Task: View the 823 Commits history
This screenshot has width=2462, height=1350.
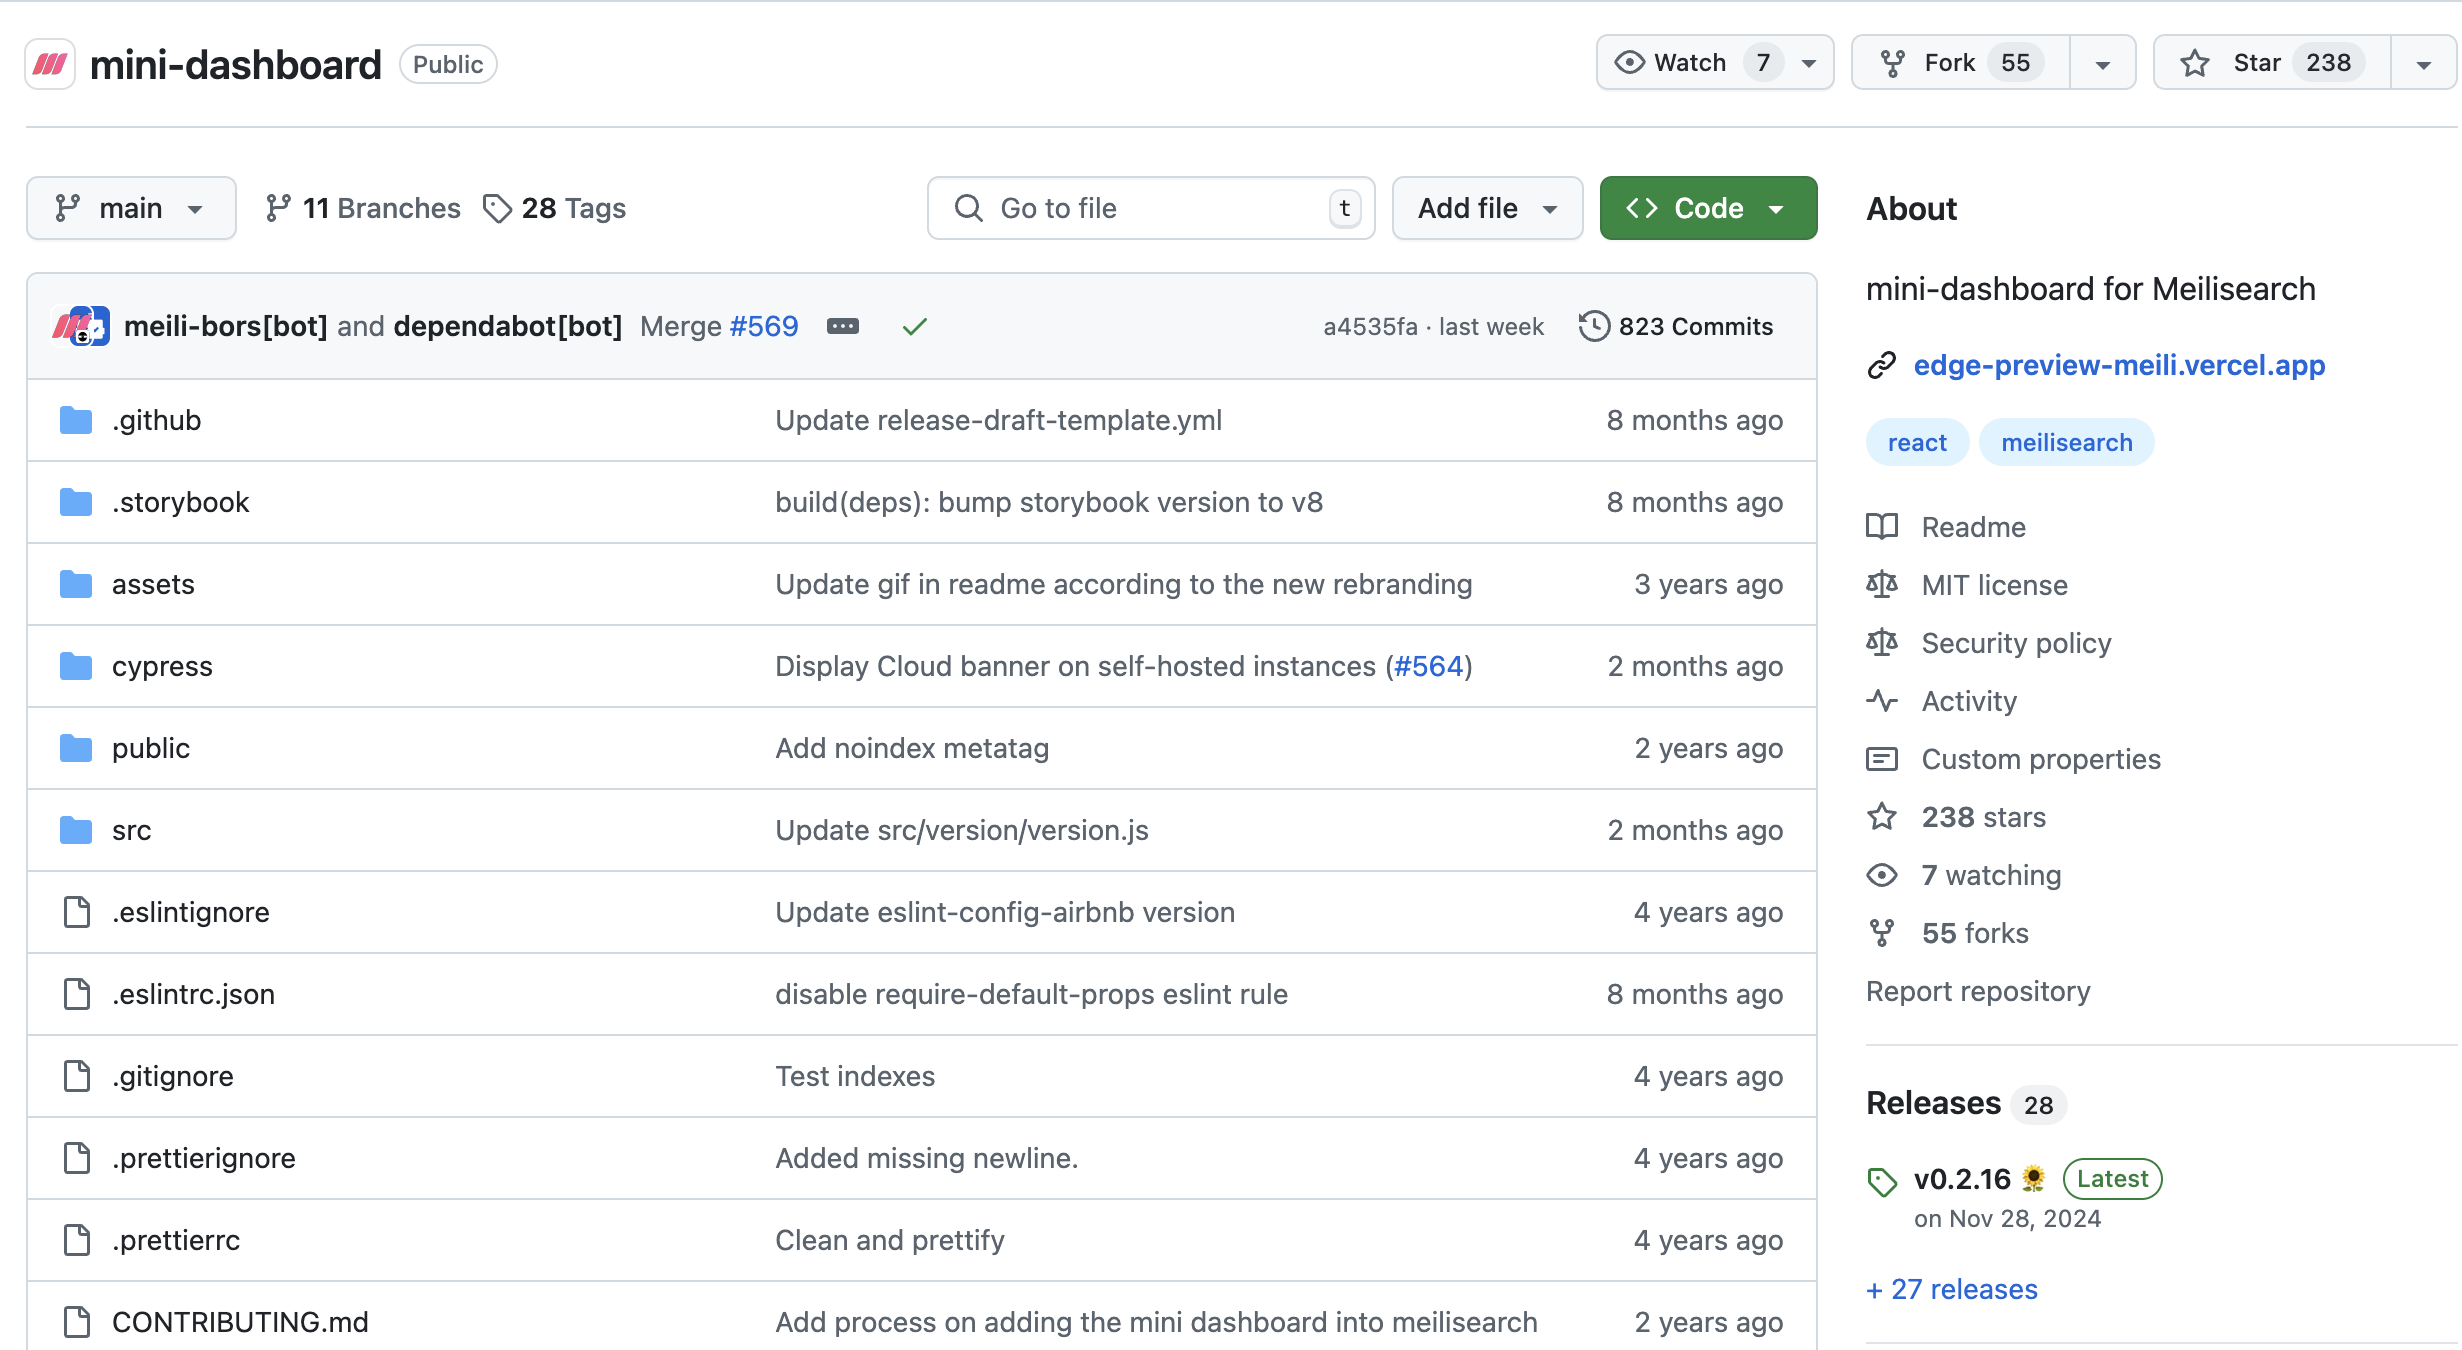Action: tap(1676, 327)
